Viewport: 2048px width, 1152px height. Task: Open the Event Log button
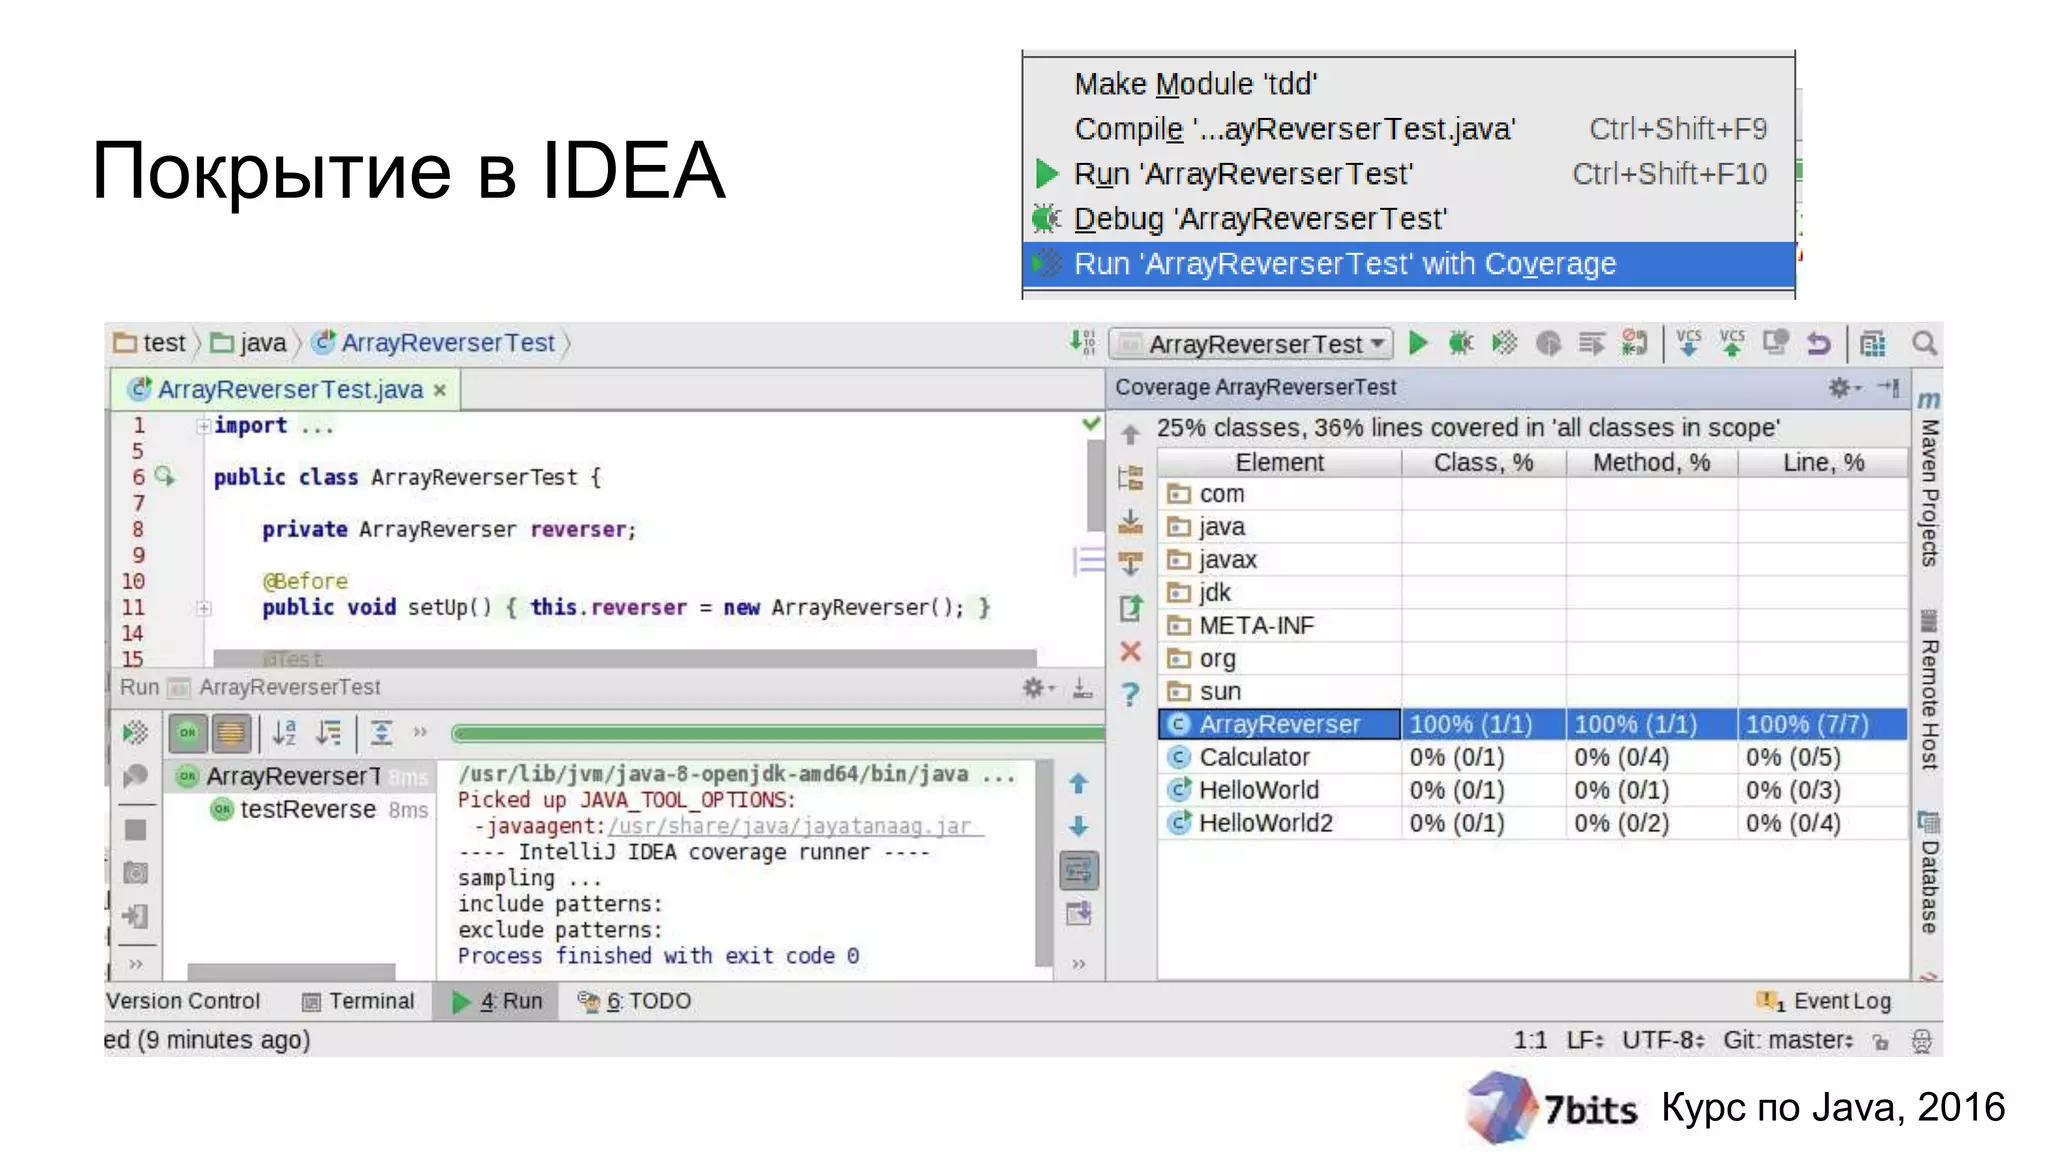pyautogui.click(x=1824, y=1001)
